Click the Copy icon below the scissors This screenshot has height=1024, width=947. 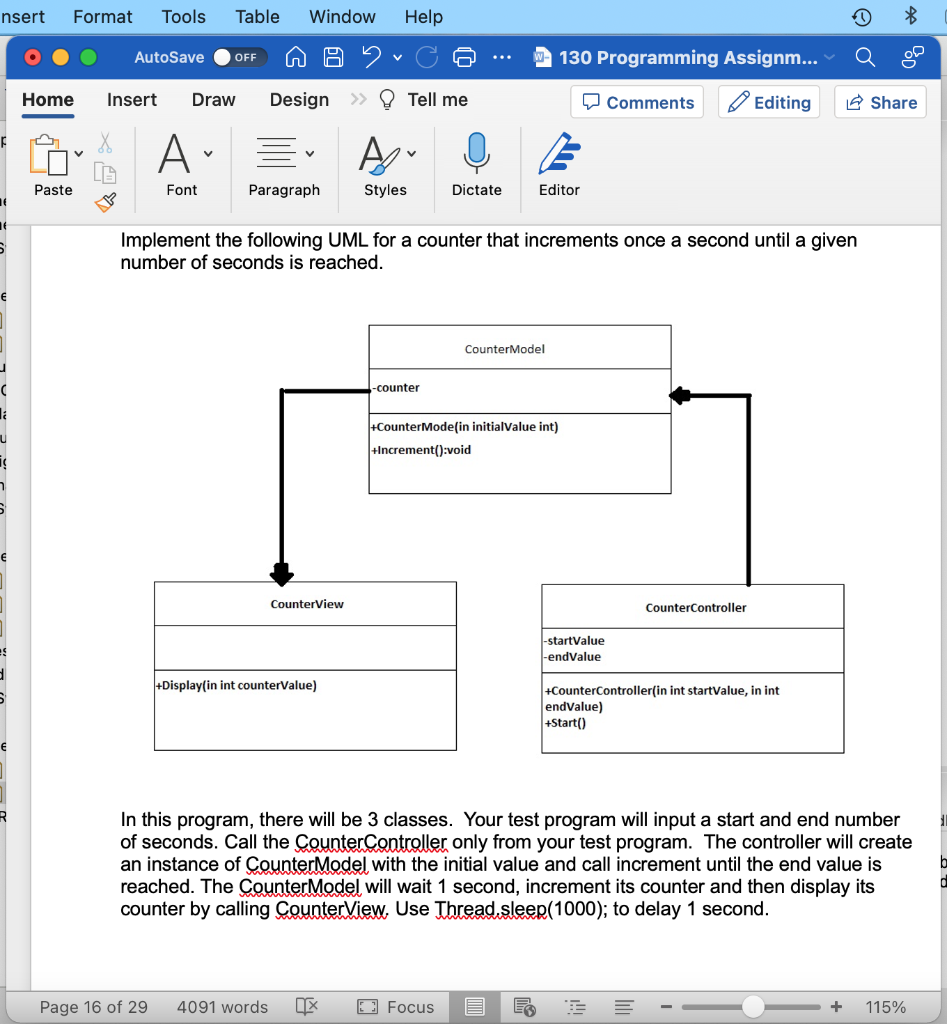coord(104,173)
